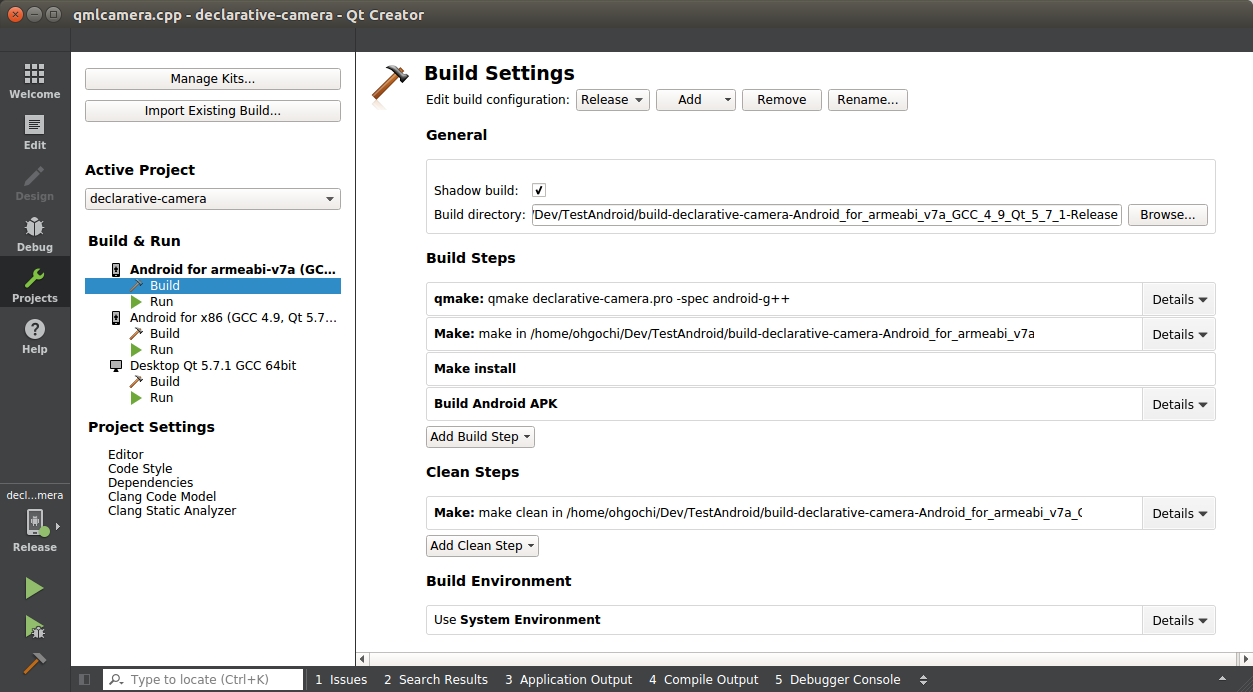Open the Debugger Console pane
This screenshot has width=1253, height=692.
point(838,680)
